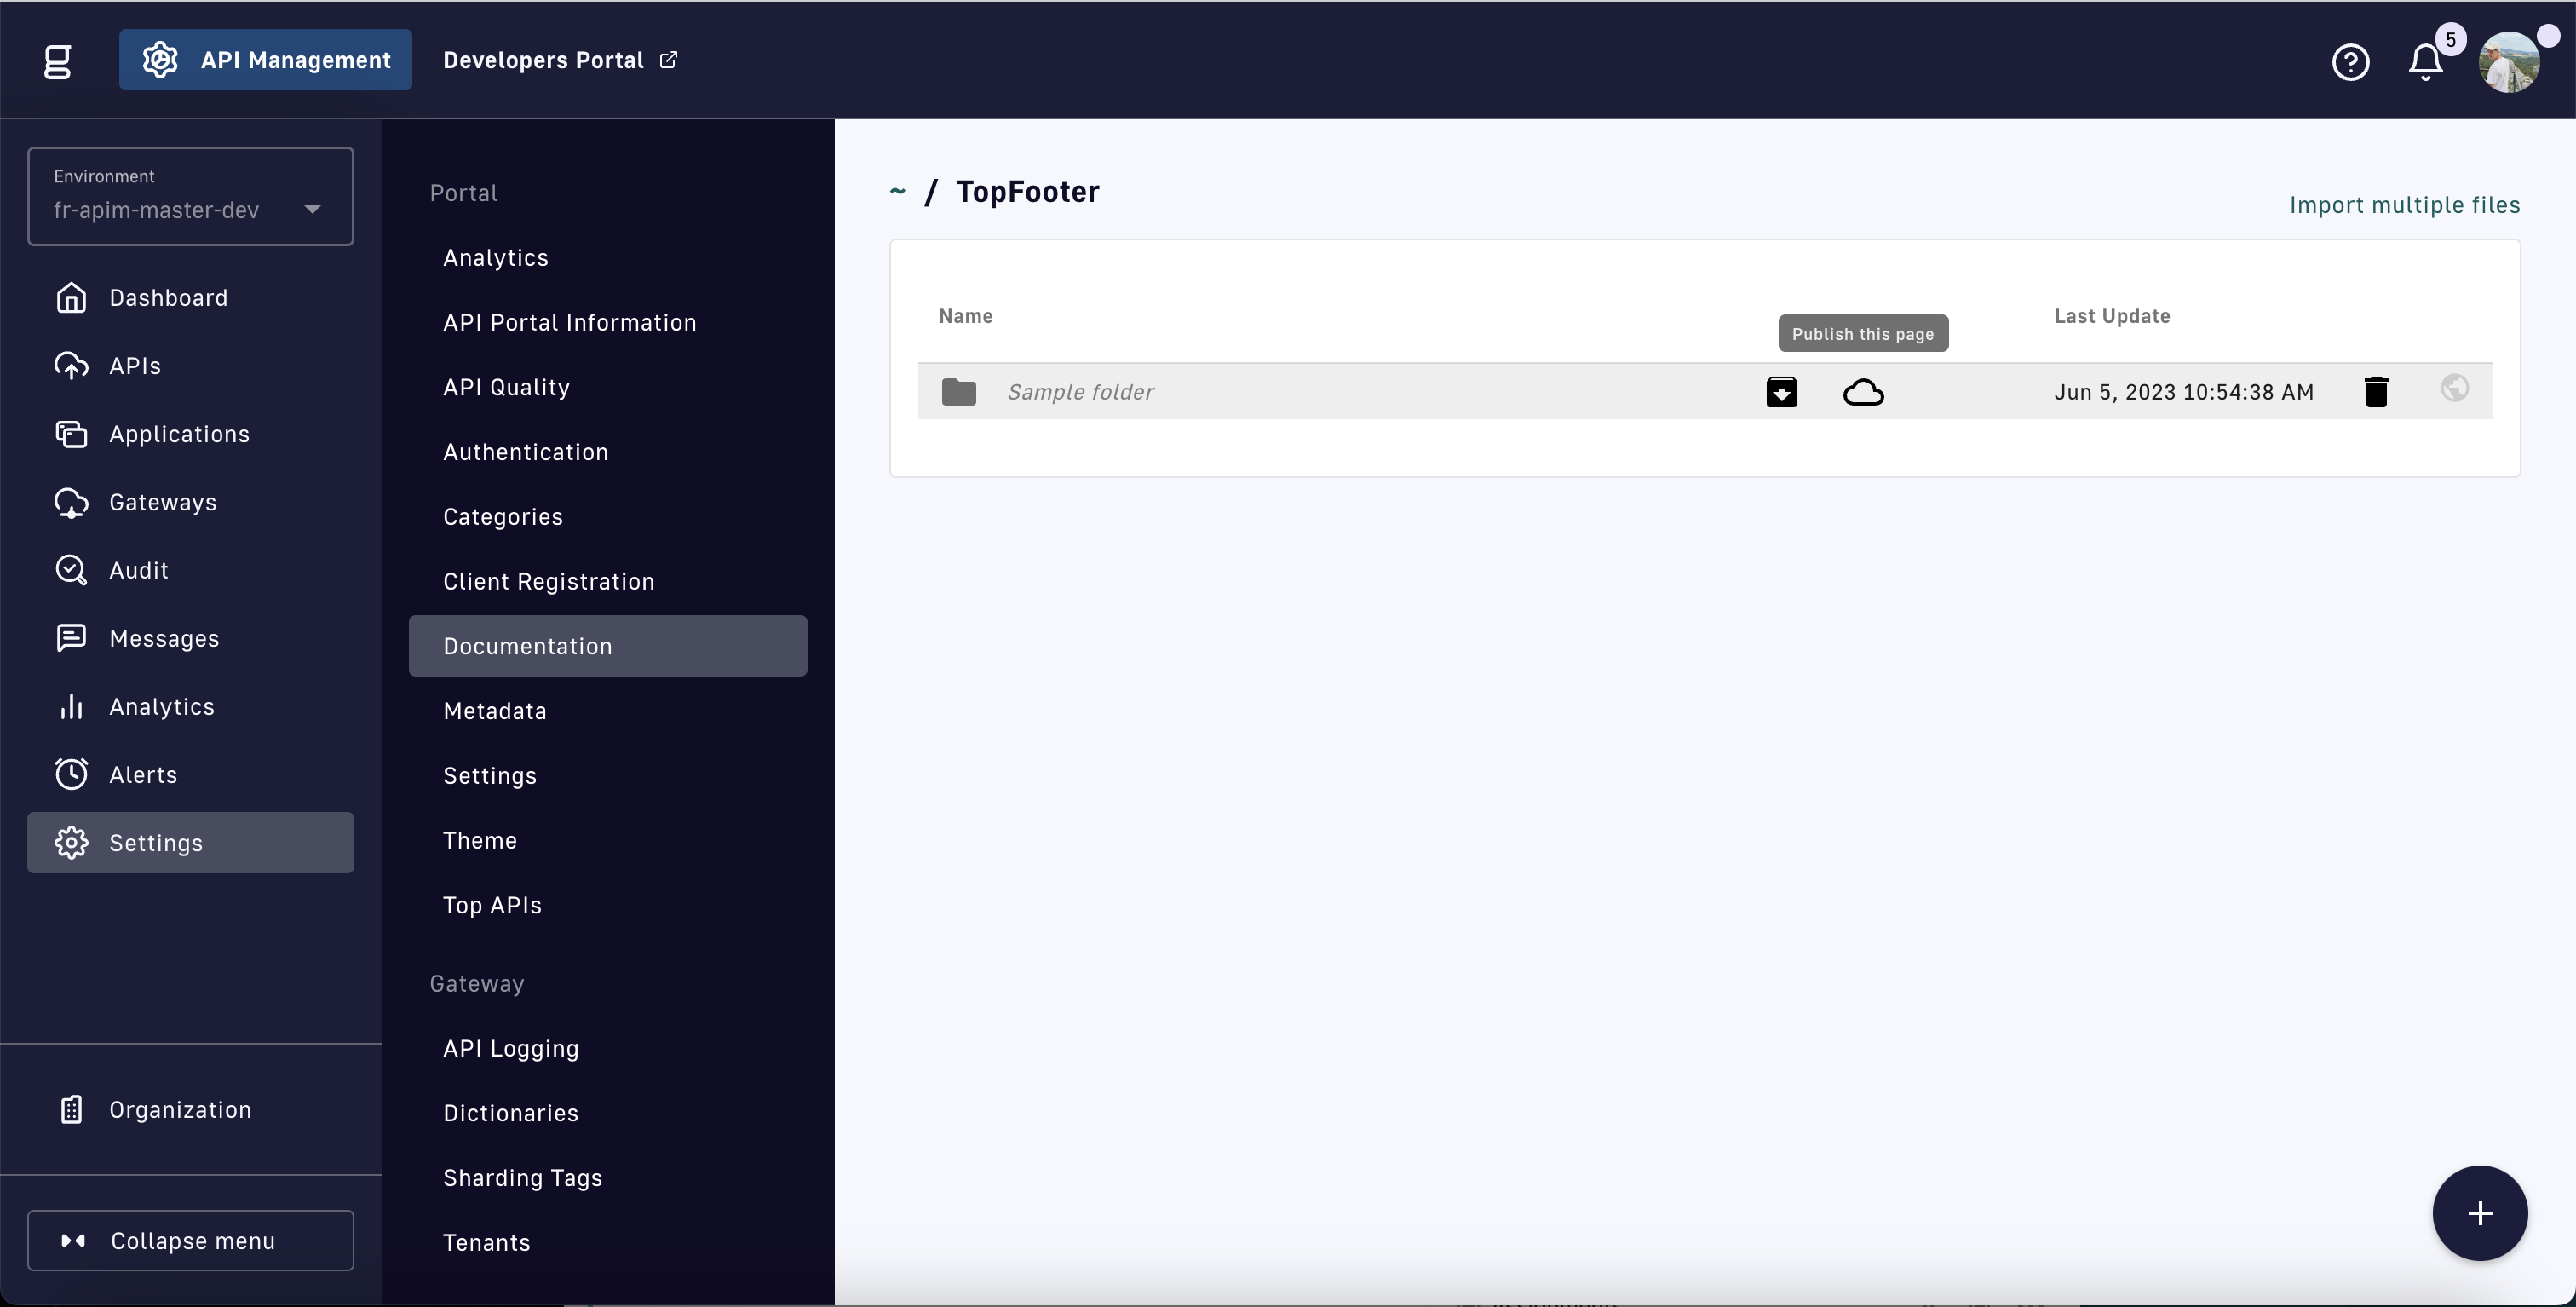Click the move-down icon for Sample folder
This screenshot has height=1307, width=2576.
tap(1781, 392)
